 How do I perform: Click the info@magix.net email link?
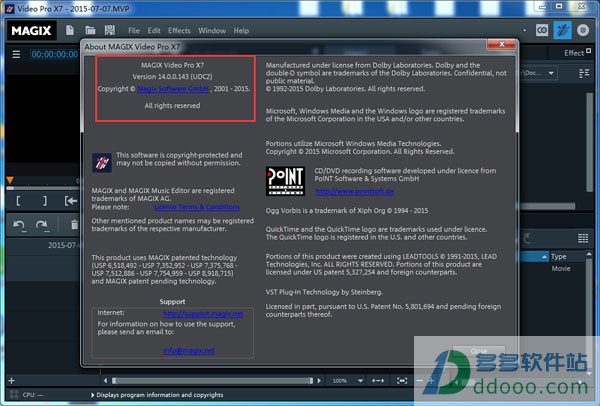[189, 351]
